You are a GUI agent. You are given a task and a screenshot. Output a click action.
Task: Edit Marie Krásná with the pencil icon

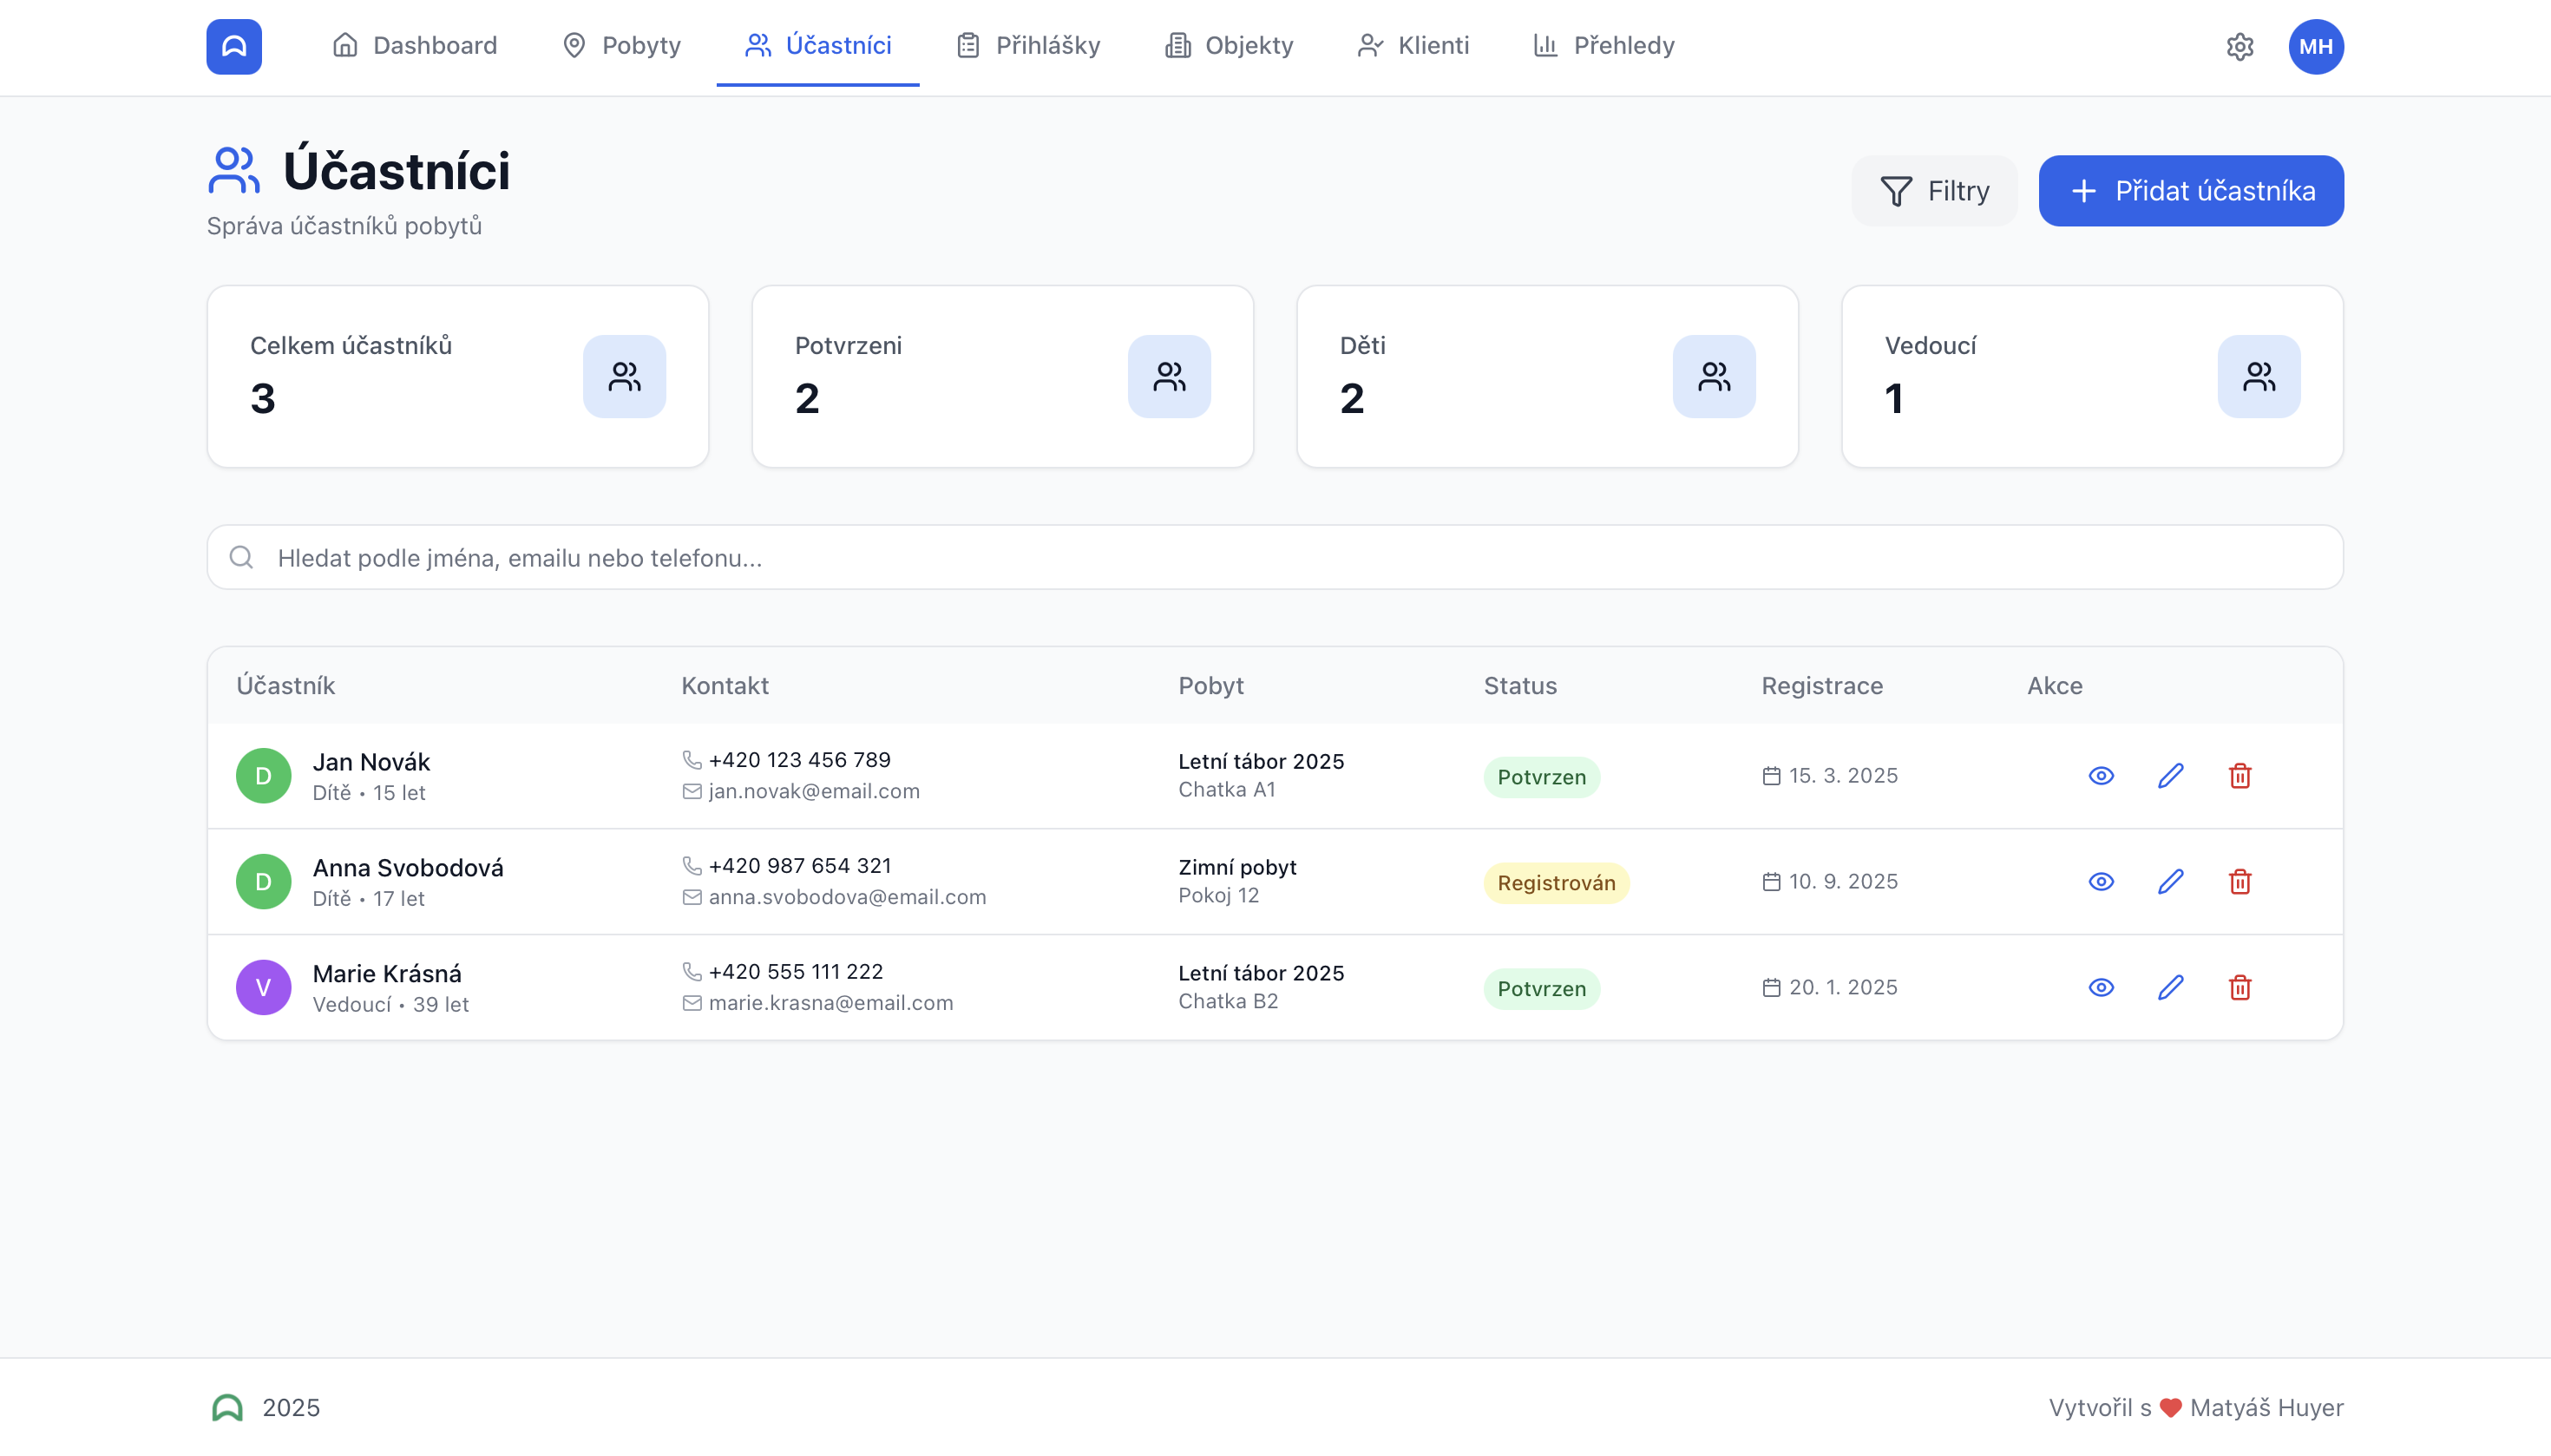pos(2170,987)
